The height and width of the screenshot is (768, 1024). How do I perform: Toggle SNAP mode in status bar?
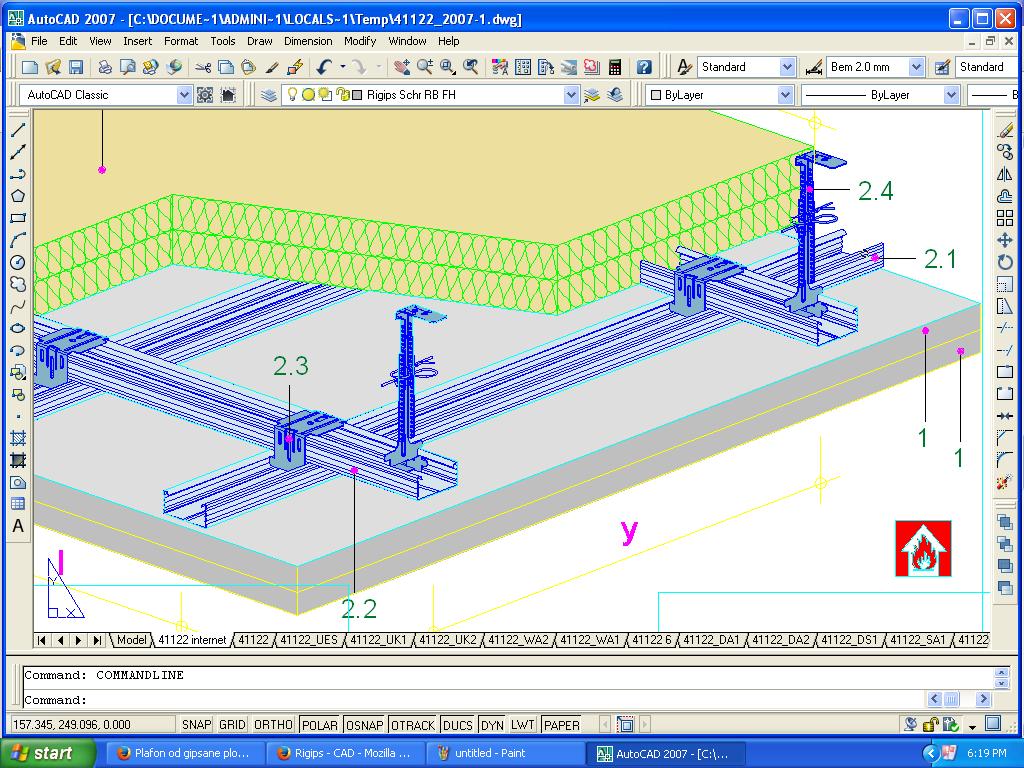[196, 725]
